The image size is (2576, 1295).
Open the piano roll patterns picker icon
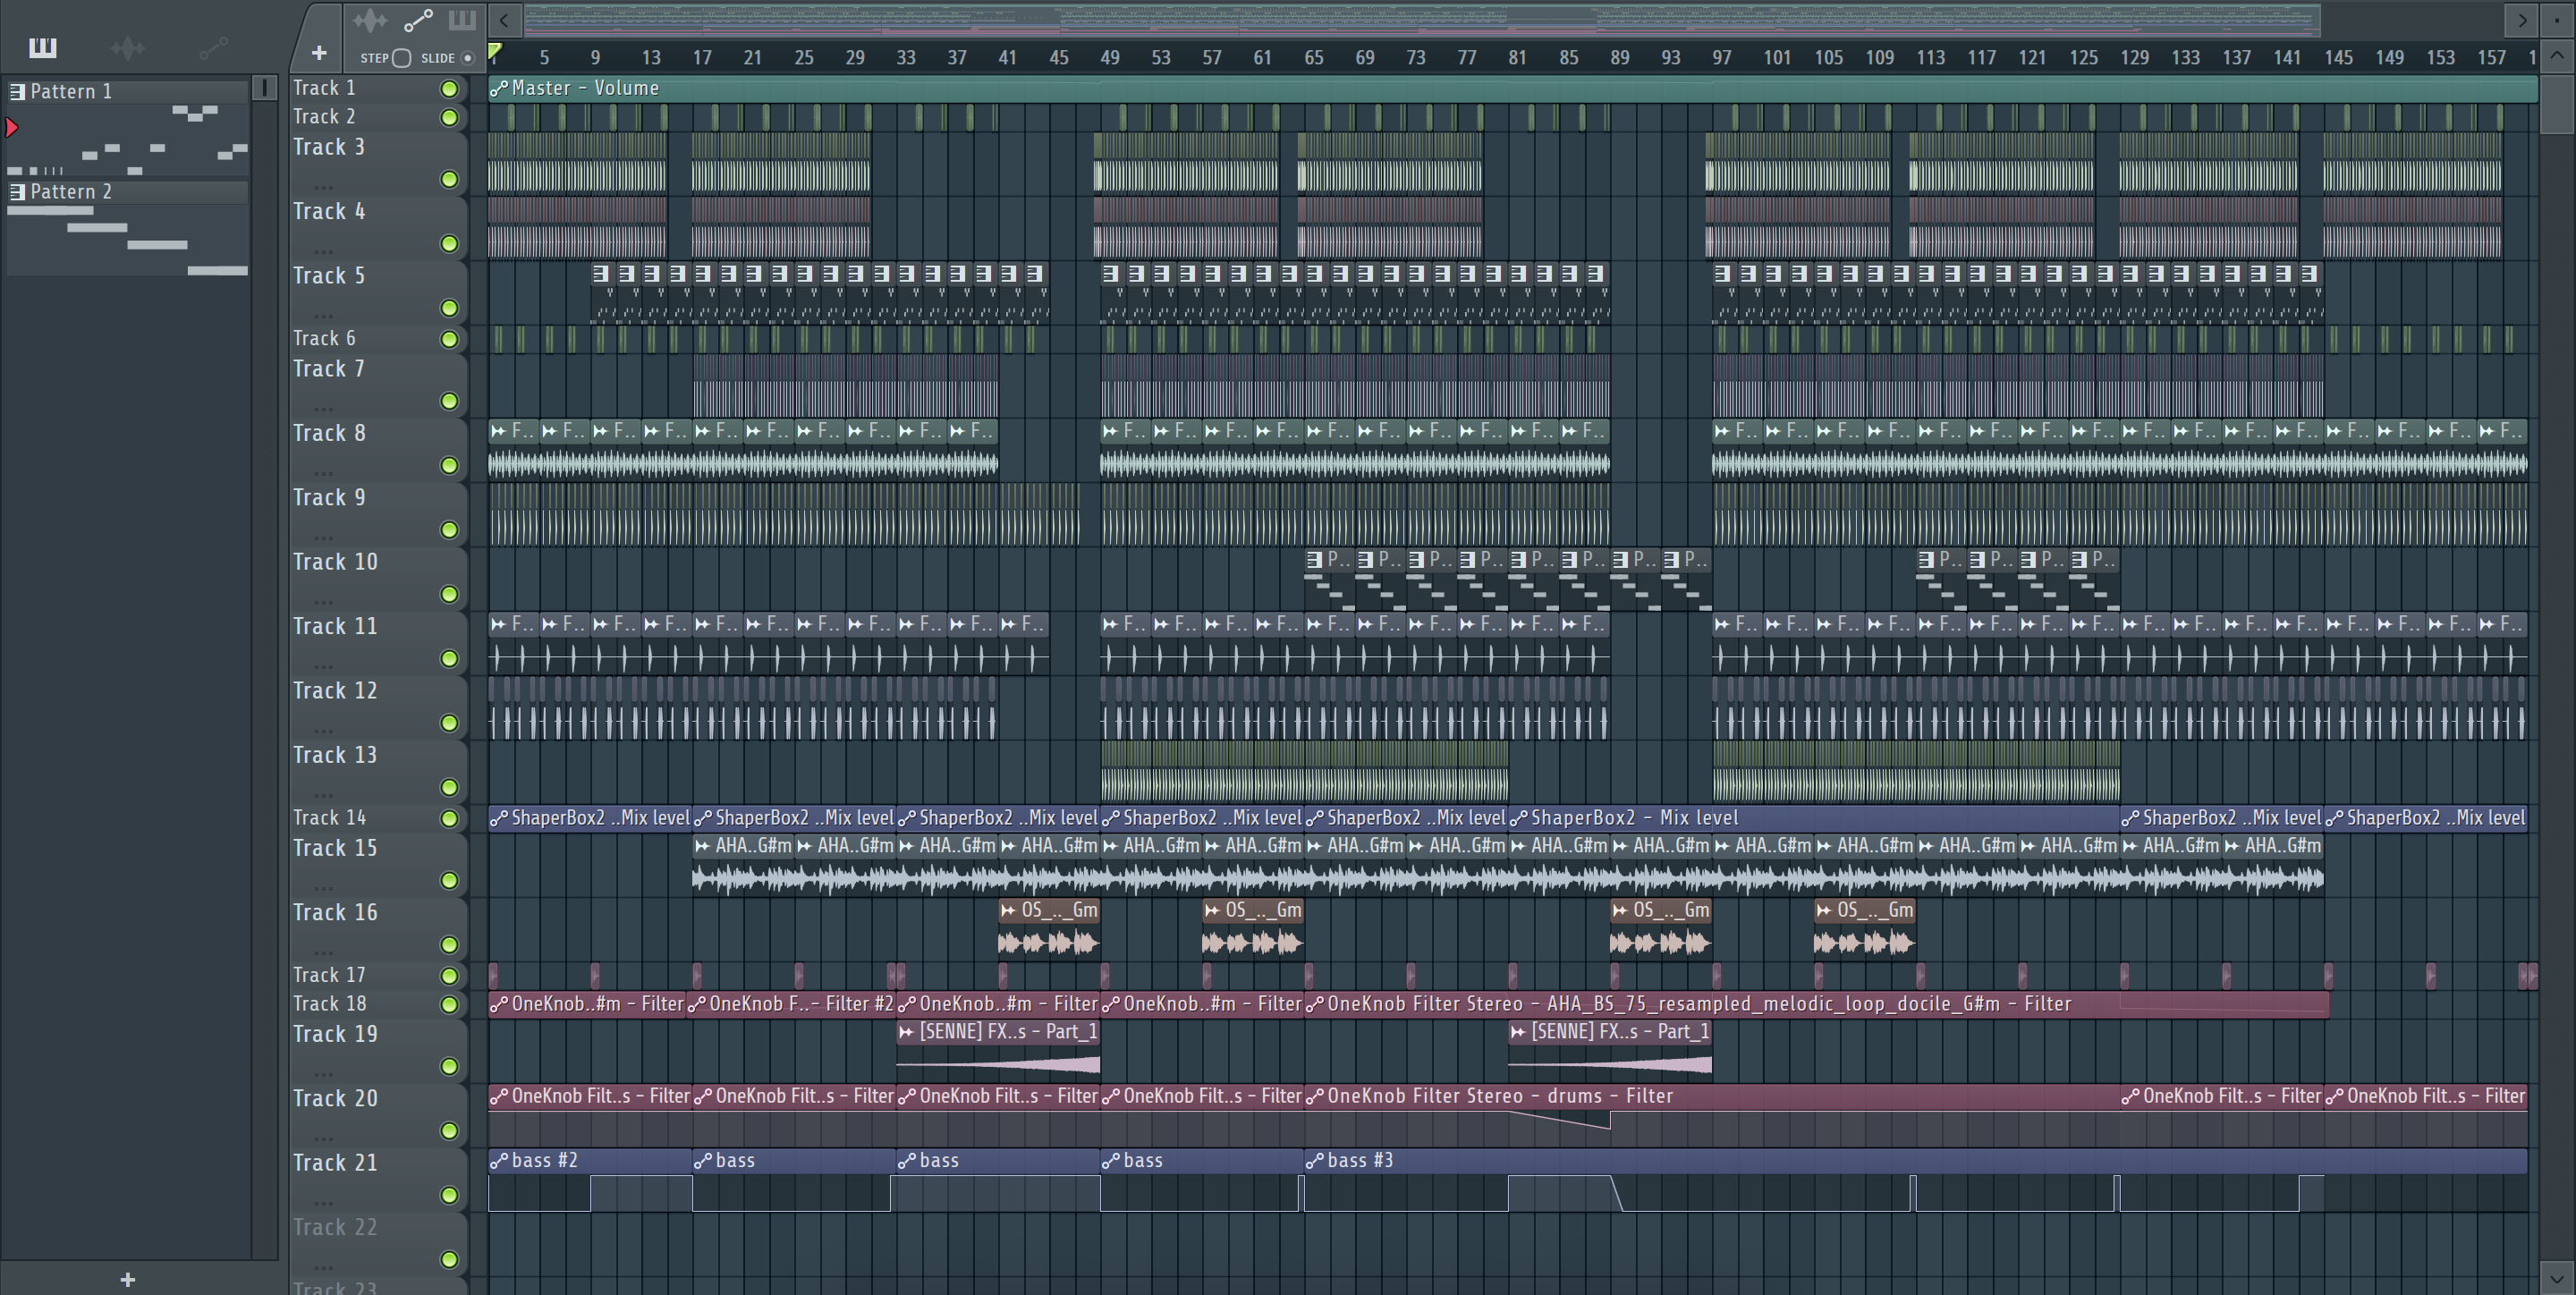(x=43, y=47)
